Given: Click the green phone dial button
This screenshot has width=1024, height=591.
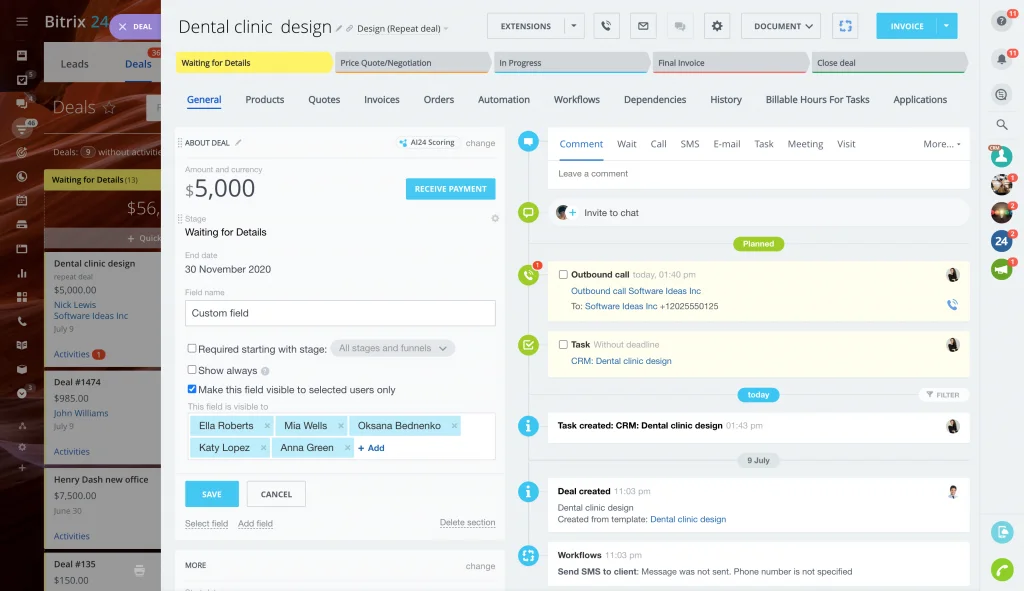Looking at the screenshot, I should click(x=1001, y=569).
